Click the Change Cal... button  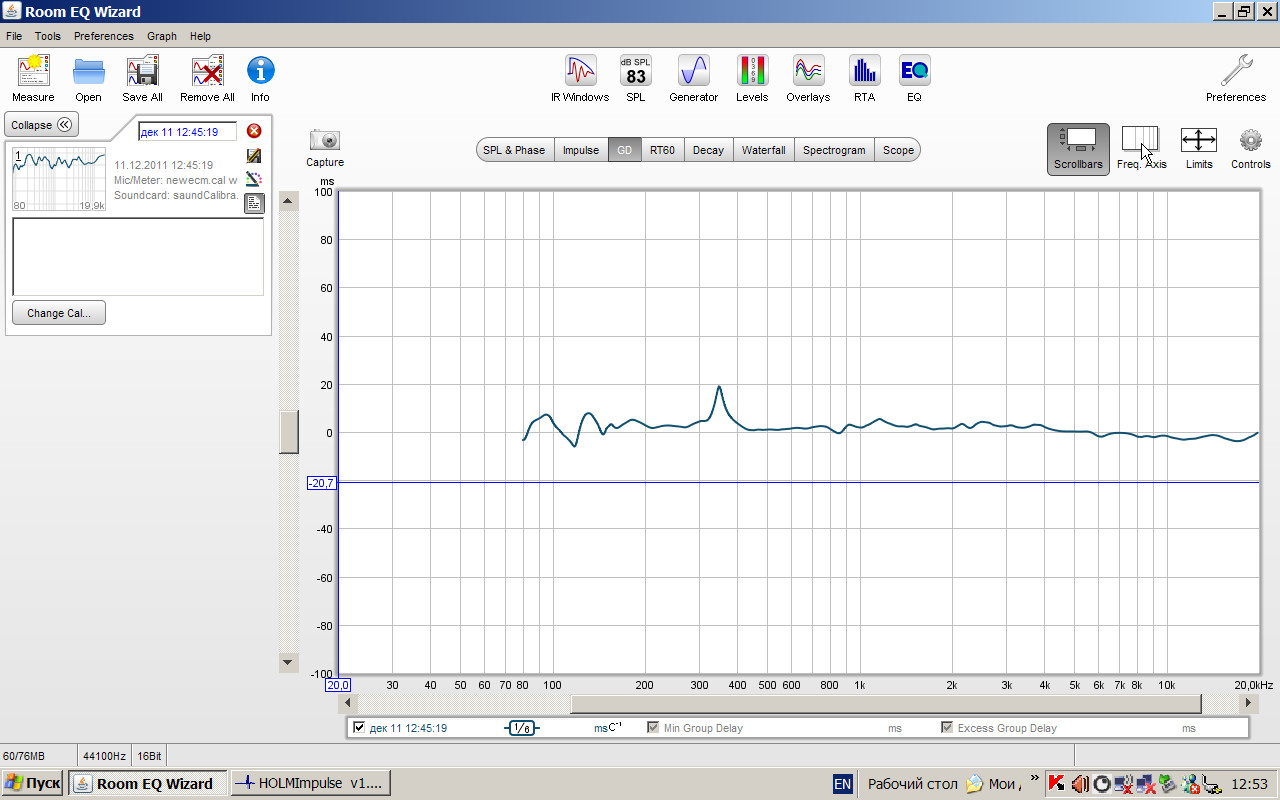pos(59,313)
